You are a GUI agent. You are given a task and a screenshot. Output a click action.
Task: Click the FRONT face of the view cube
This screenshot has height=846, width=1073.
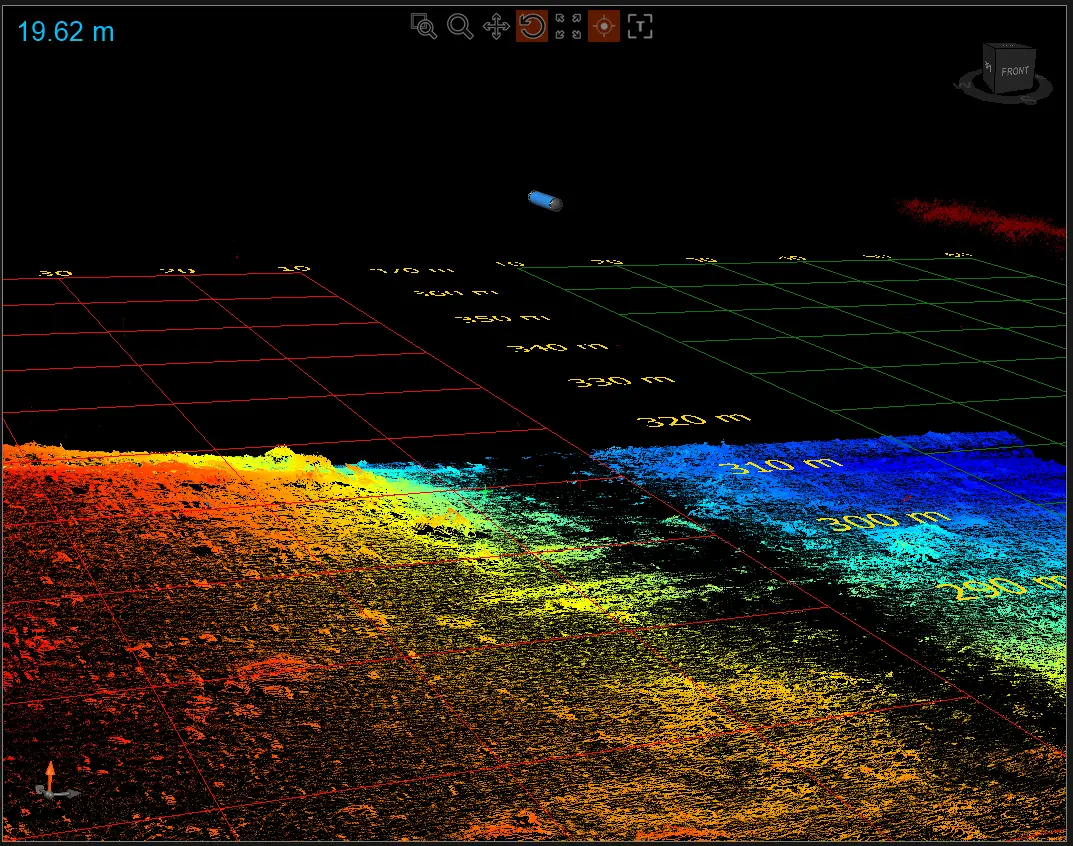[x=1014, y=72]
